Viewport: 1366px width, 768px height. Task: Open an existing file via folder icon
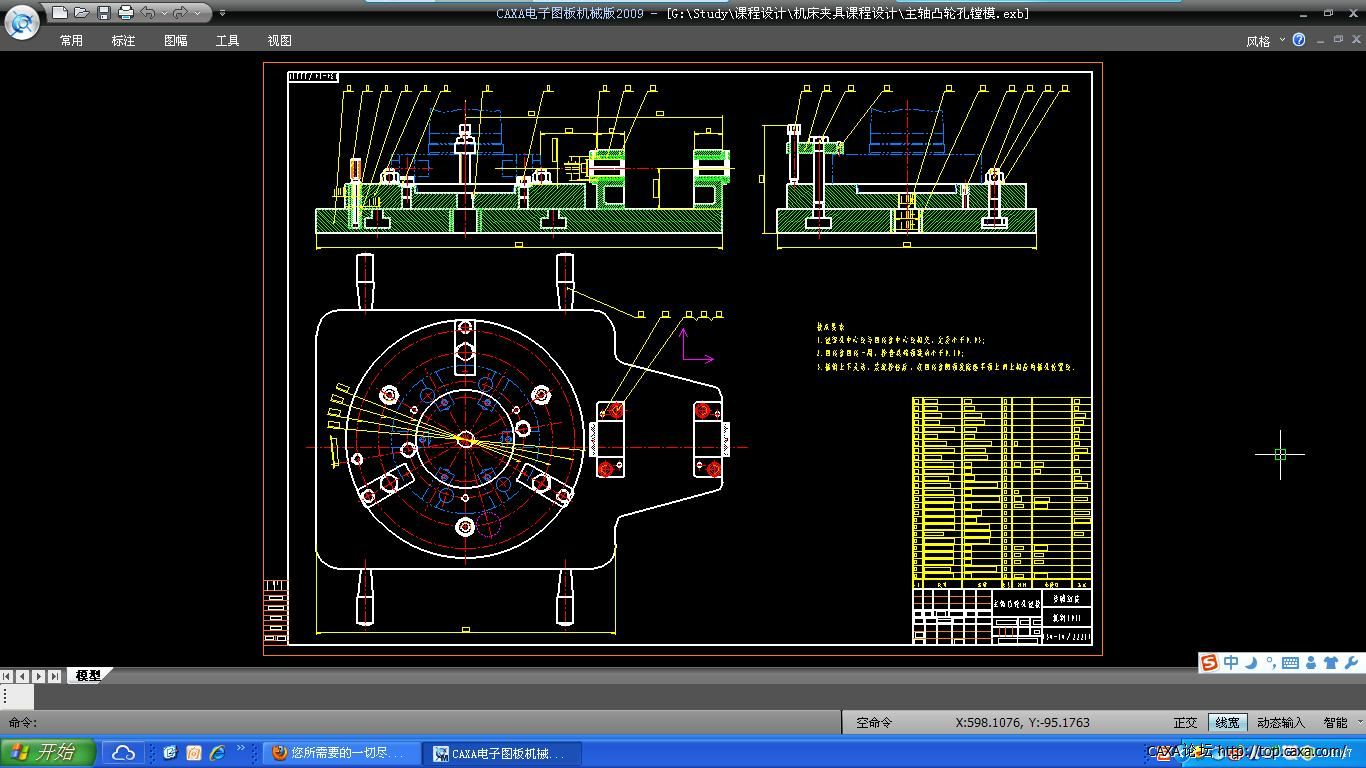(x=81, y=13)
